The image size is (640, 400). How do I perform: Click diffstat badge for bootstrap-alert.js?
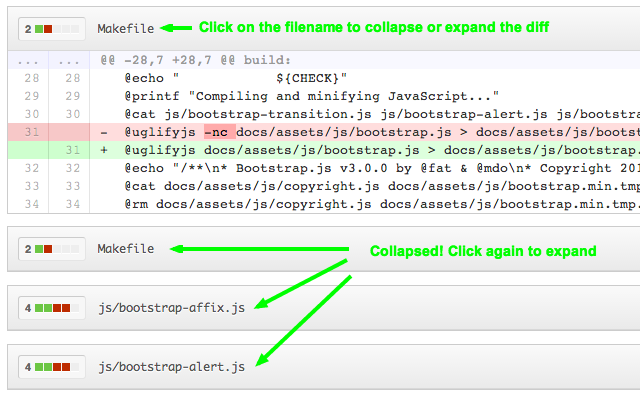point(52,367)
